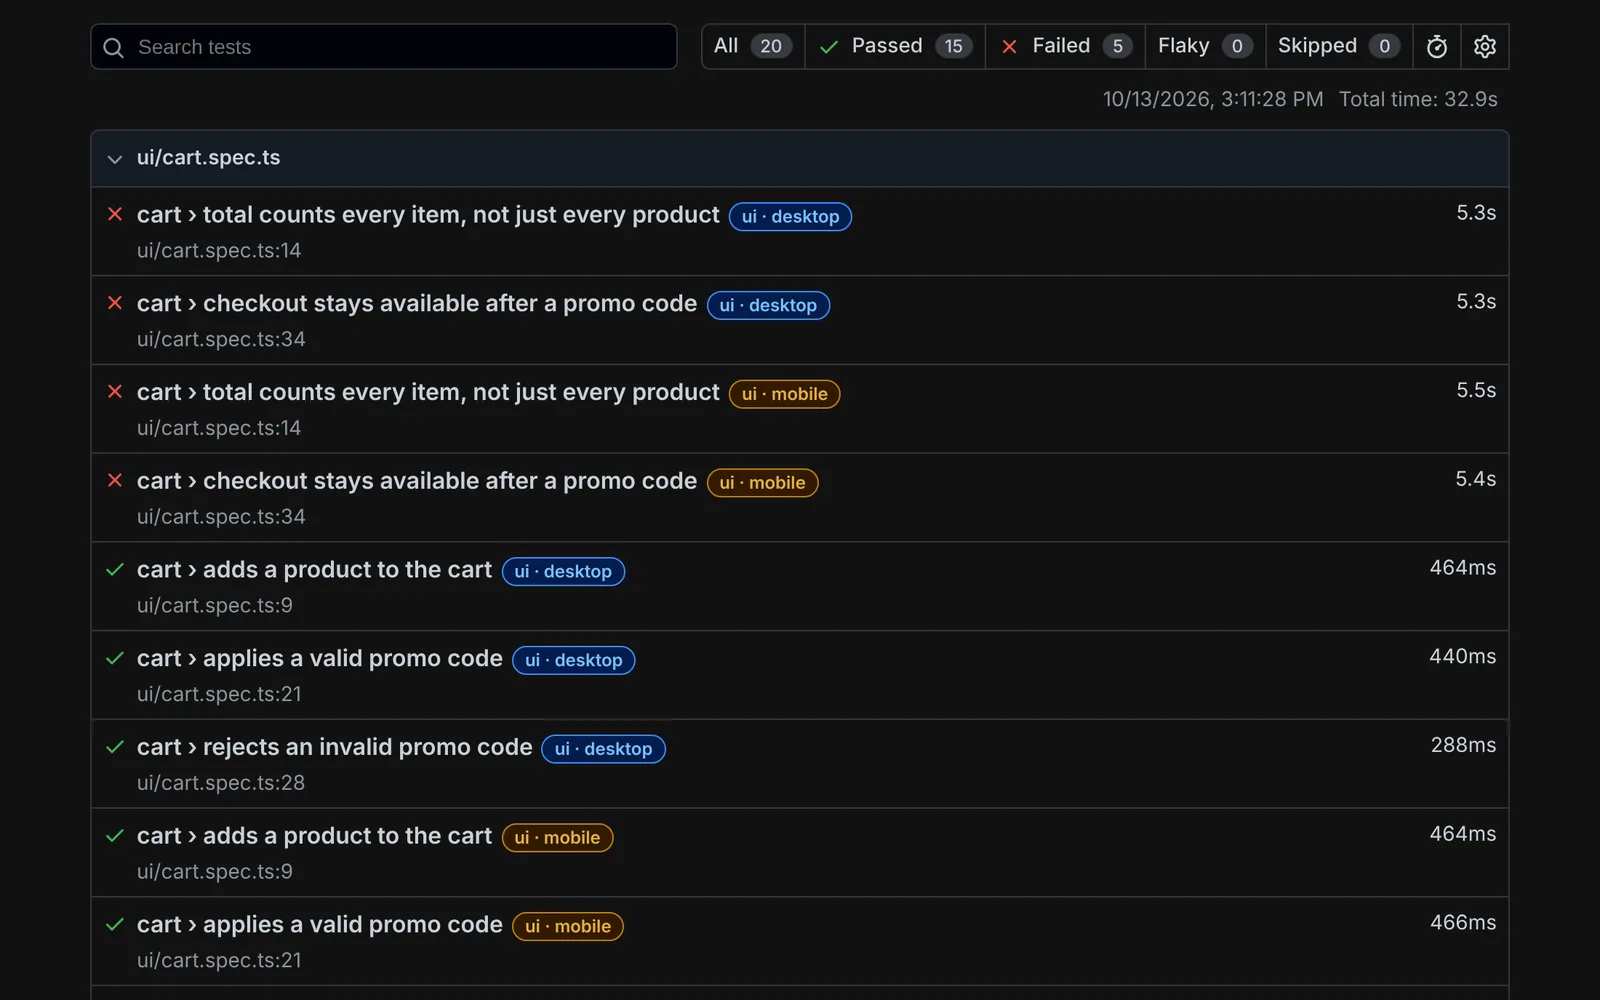The height and width of the screenshot is (1000, 1600).
Task: Click green check of desktop 'applies a valid promo' test
Action: [115, 658]
